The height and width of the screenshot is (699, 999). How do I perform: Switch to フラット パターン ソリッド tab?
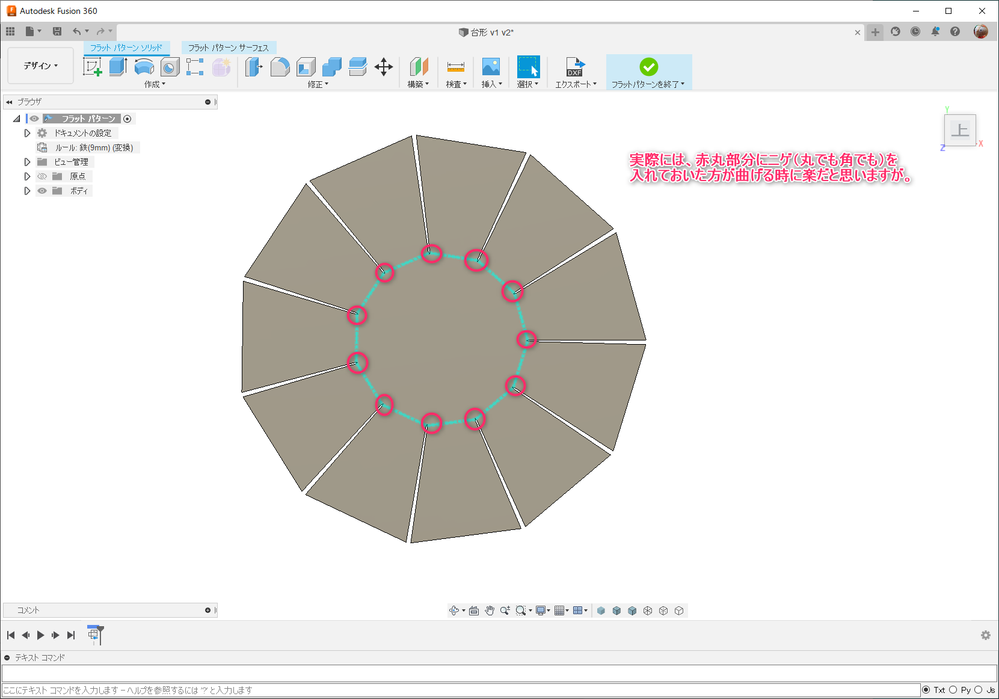(126, 48)
